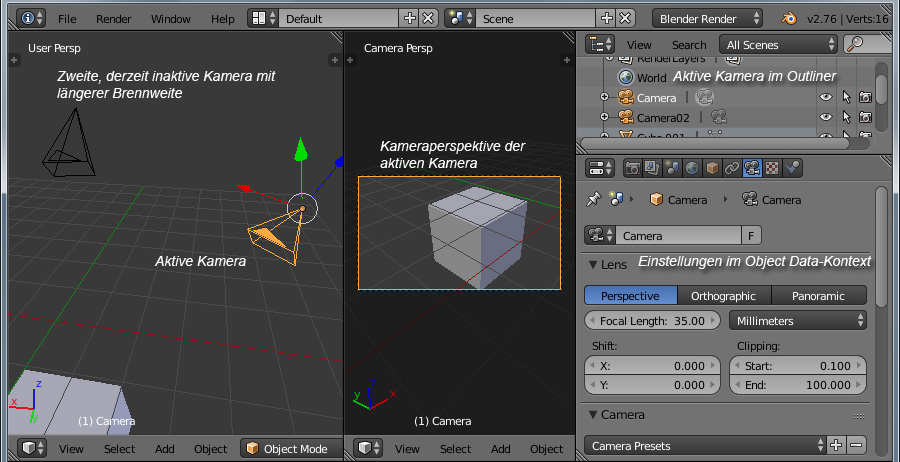Open the World properties tab icon
The width and height of the screenshot is (900, 462).
pos(690,167)
